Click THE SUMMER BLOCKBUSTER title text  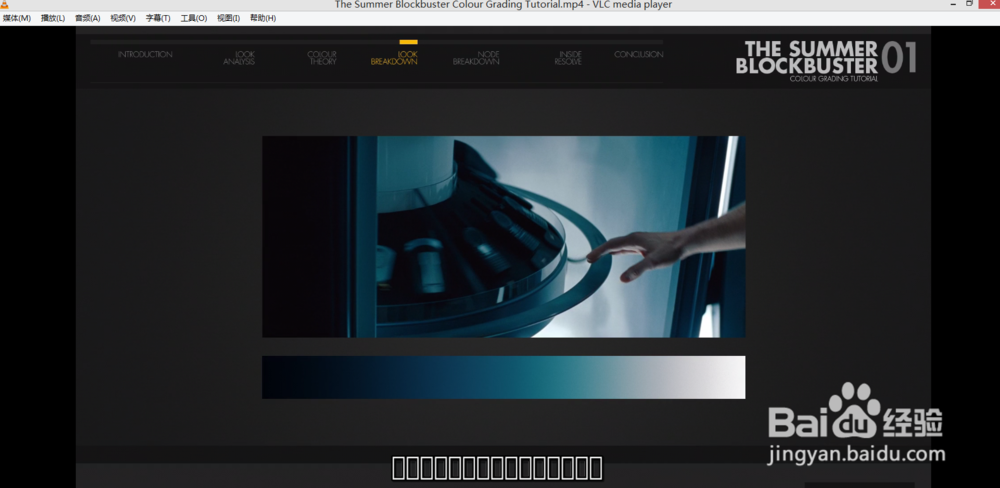point(807,58)
